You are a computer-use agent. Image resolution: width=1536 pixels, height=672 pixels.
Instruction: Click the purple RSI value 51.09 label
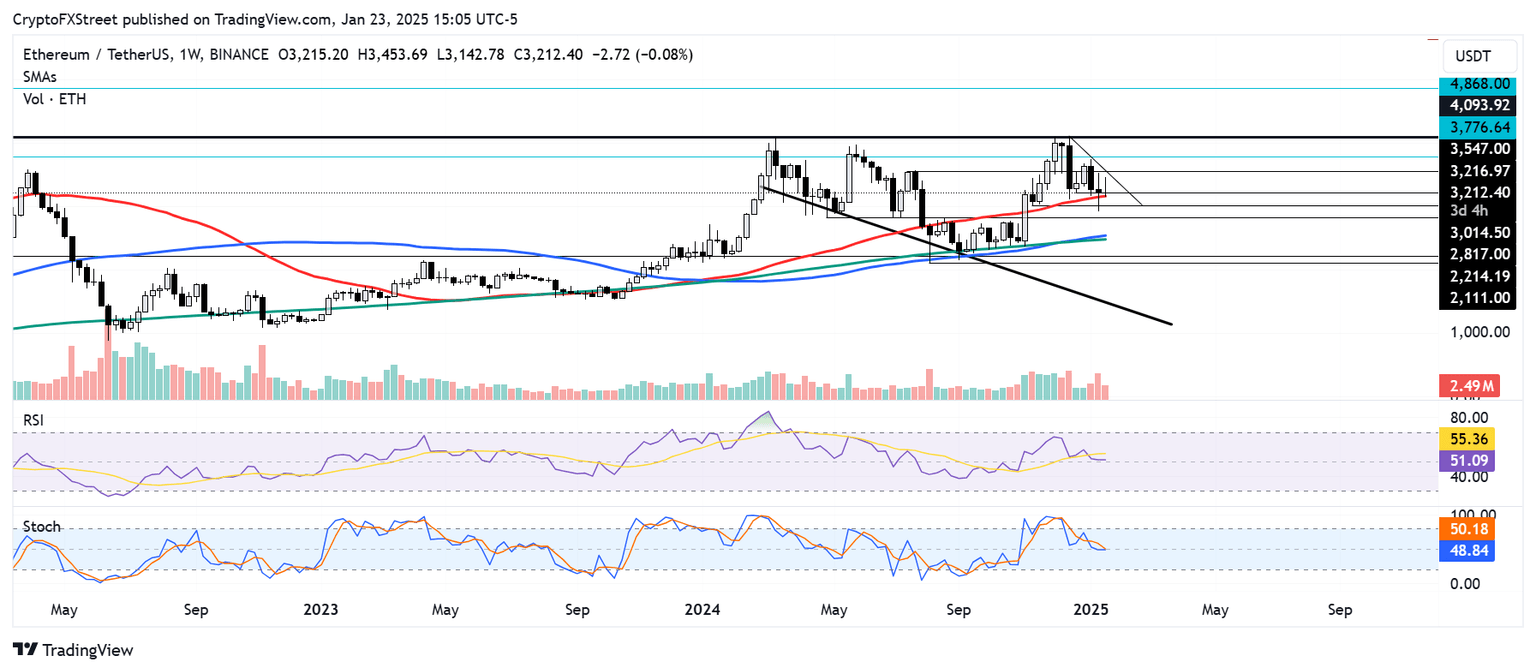coord(1466,458)
